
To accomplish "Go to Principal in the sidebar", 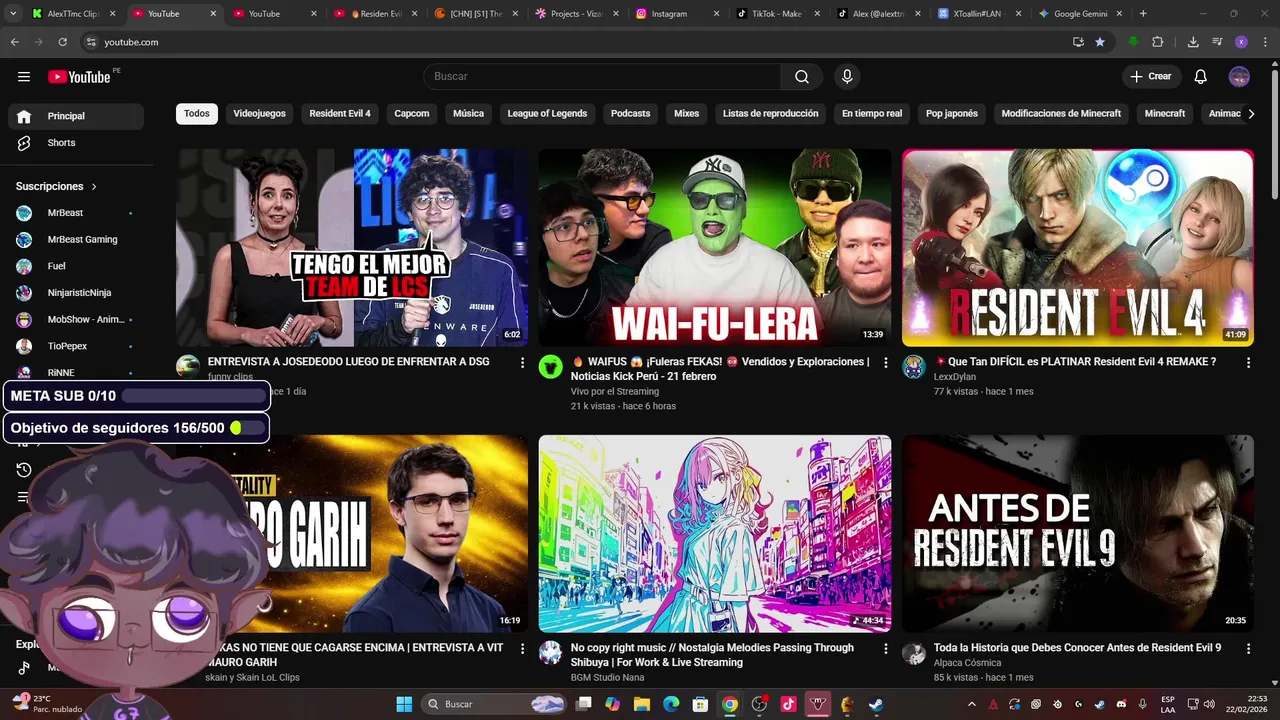I will (76, 116).
